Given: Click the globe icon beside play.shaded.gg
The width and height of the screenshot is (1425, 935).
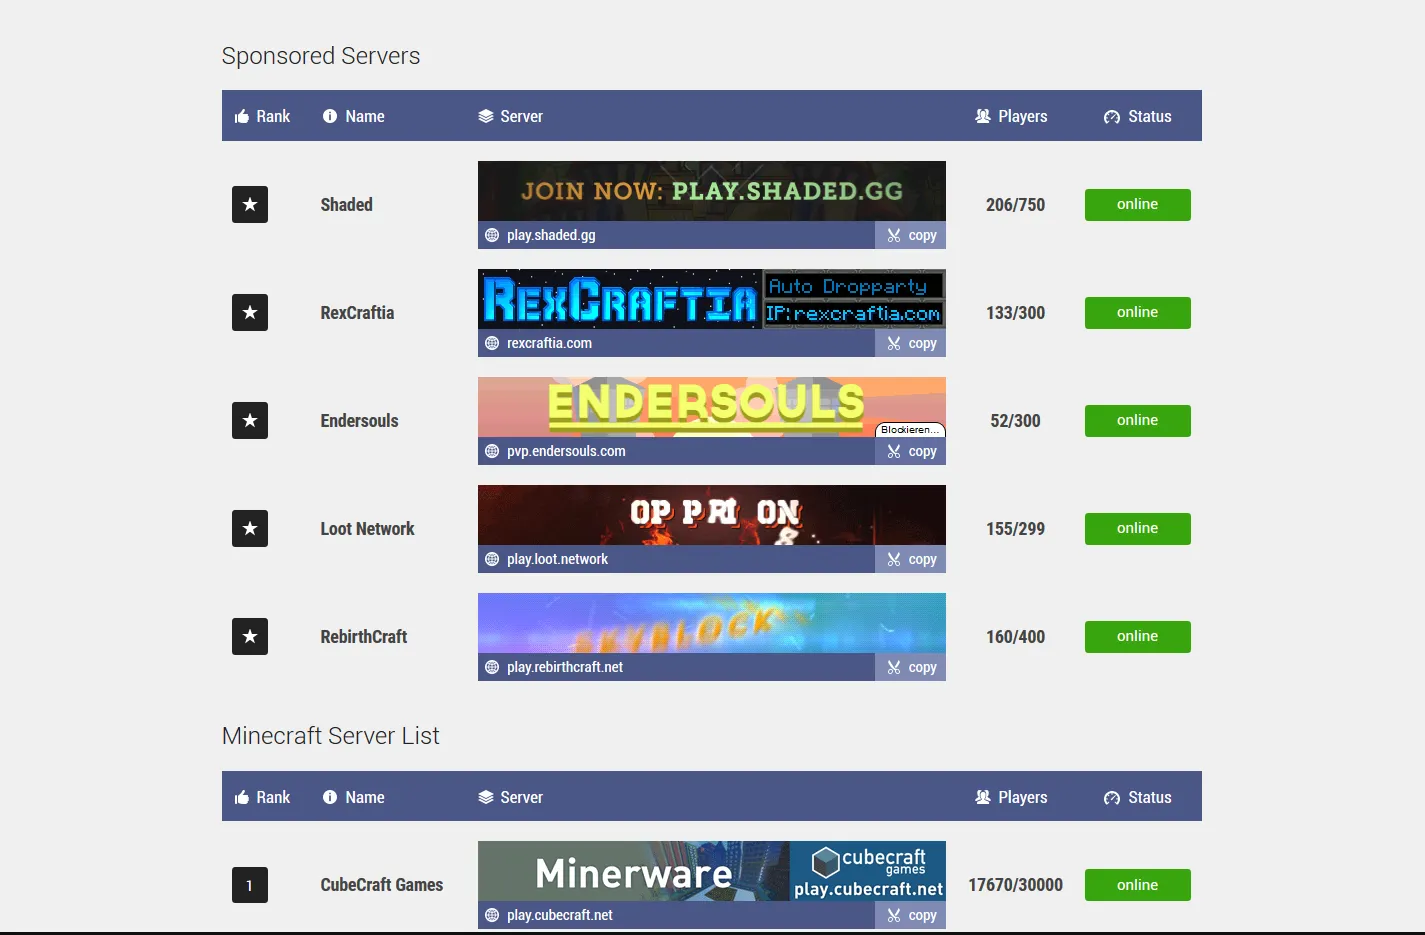Looking at the screenshot, I should tap(492, 236).
